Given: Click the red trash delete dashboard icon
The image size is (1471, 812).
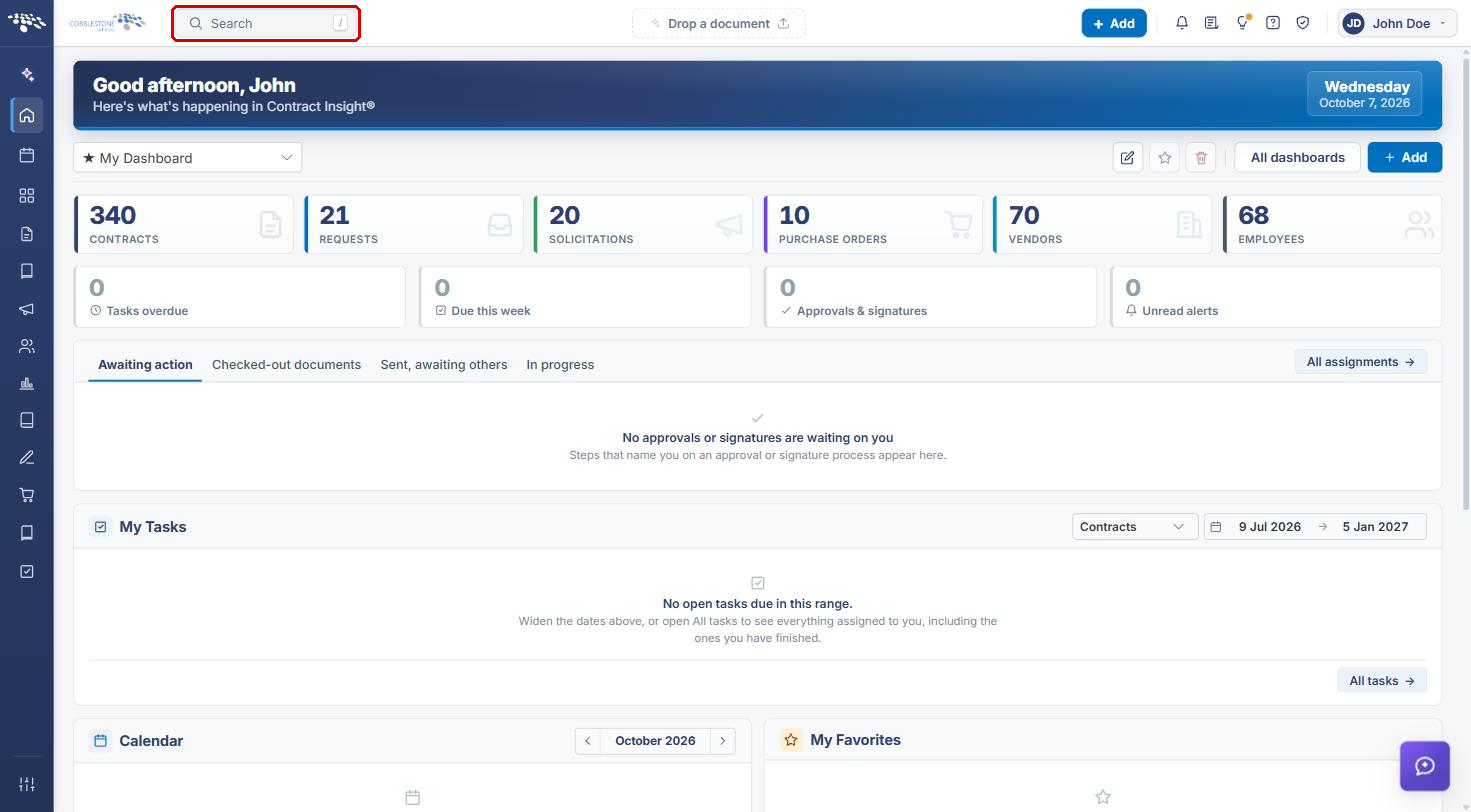Looking at the screenshot, I should [1201, 157].
